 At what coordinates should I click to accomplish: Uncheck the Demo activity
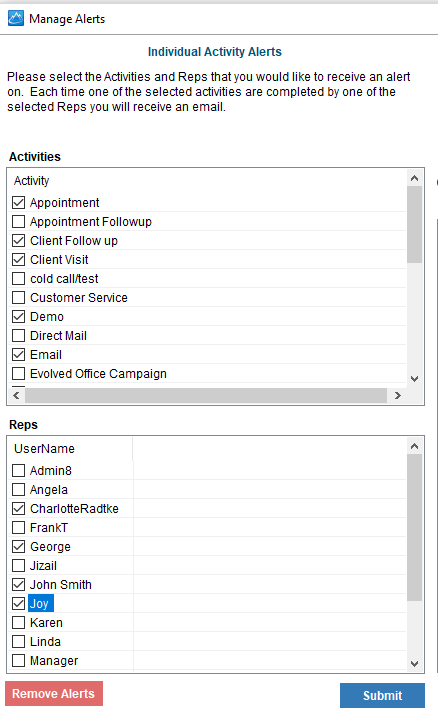[19, 316]
